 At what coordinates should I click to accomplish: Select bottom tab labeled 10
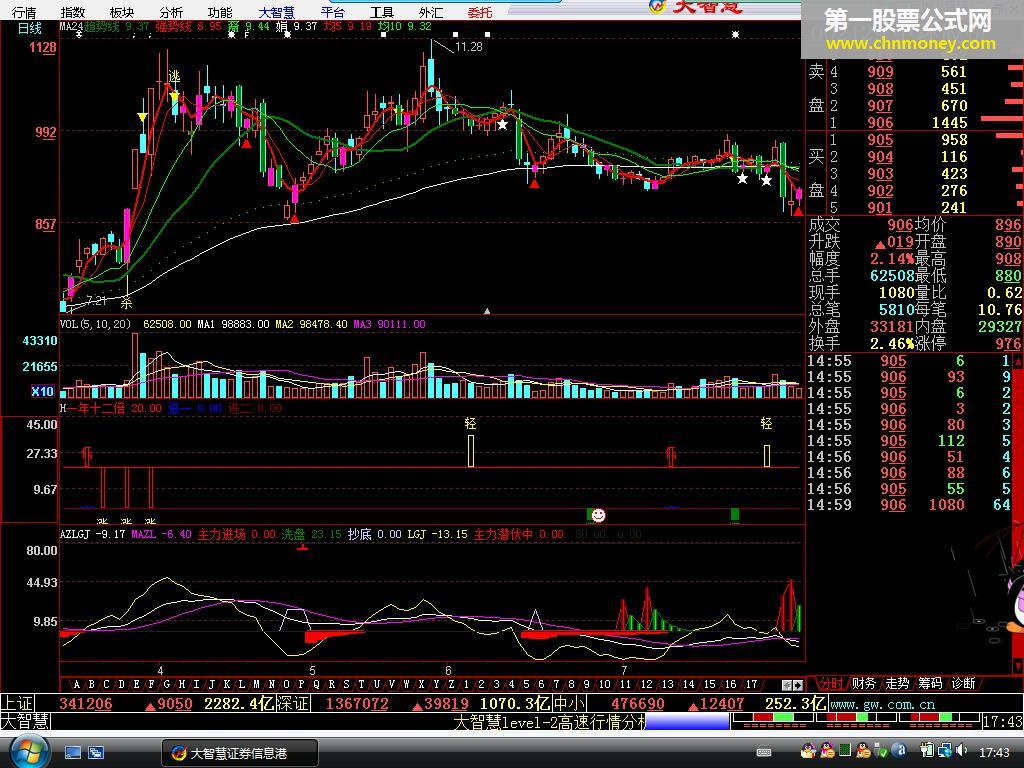[605, 684]
